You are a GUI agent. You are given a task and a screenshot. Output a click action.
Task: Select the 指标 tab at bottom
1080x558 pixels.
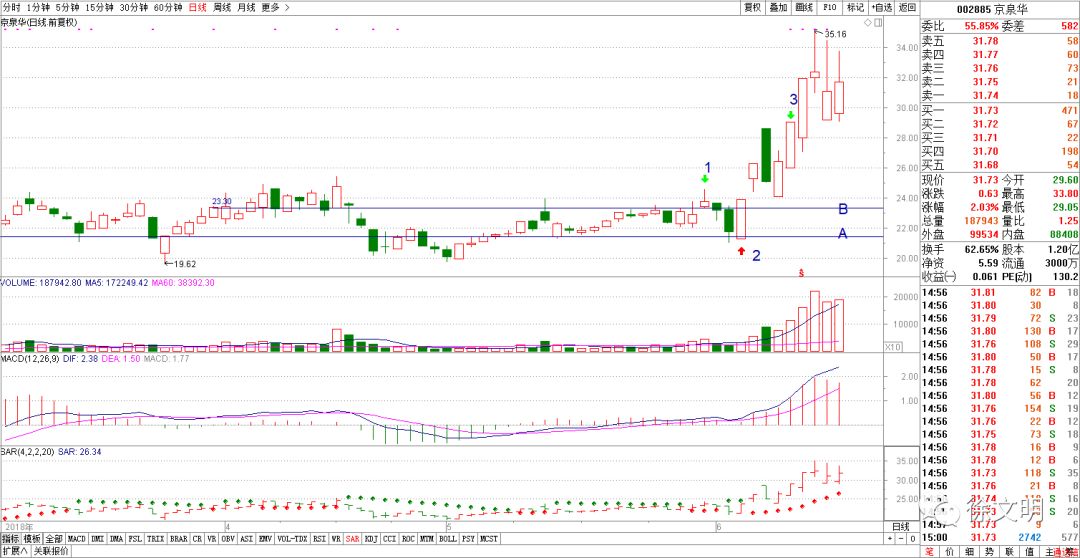click(x=10, y=538)
